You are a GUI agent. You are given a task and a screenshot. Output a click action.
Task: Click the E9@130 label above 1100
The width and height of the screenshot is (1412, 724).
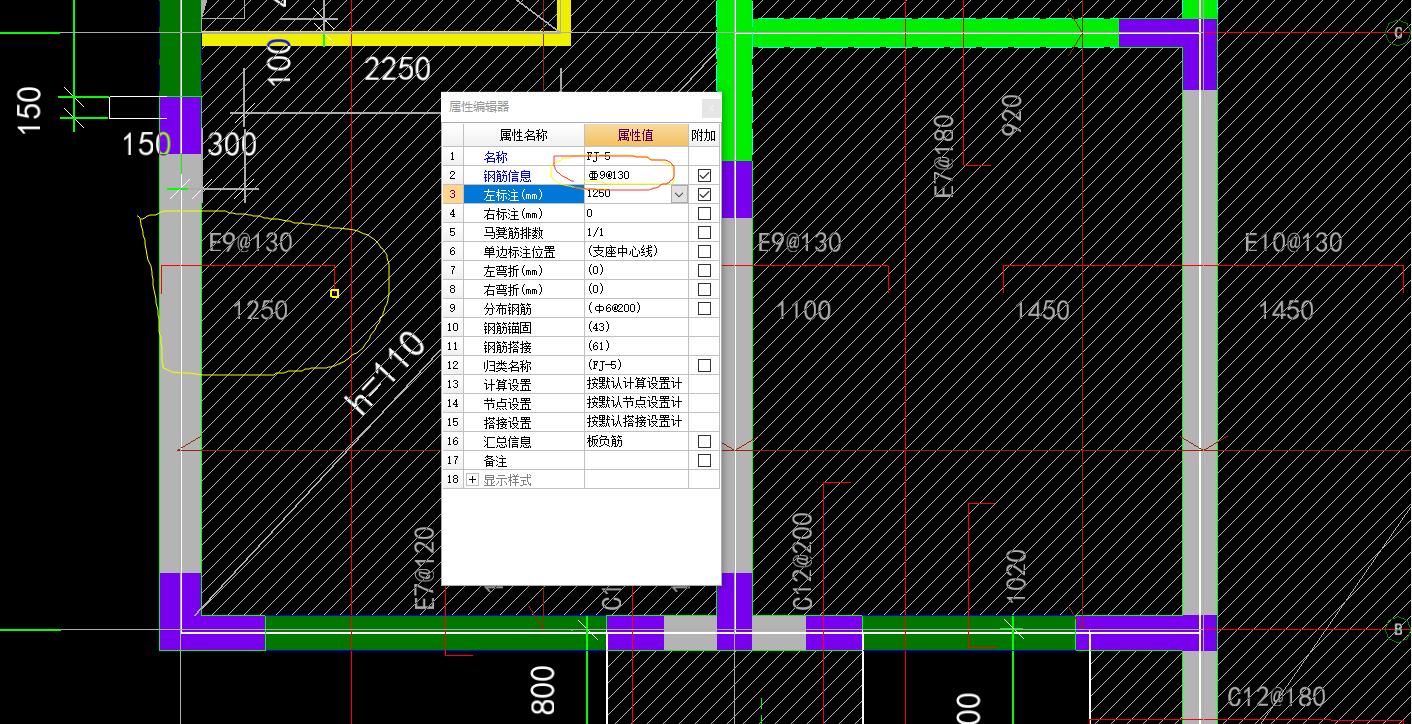(799, 243)
